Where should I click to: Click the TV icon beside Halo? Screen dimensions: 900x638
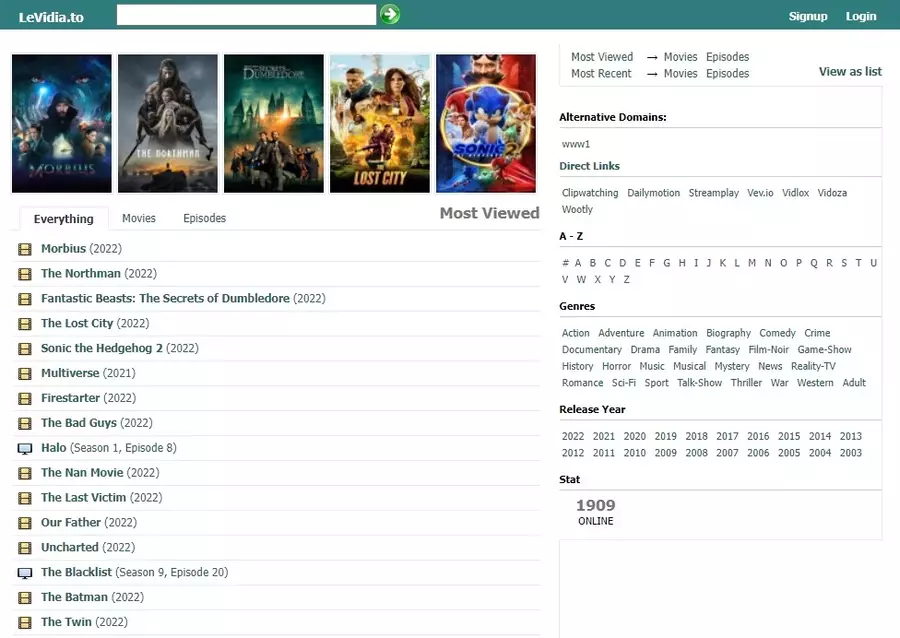(x=25, y=449)
